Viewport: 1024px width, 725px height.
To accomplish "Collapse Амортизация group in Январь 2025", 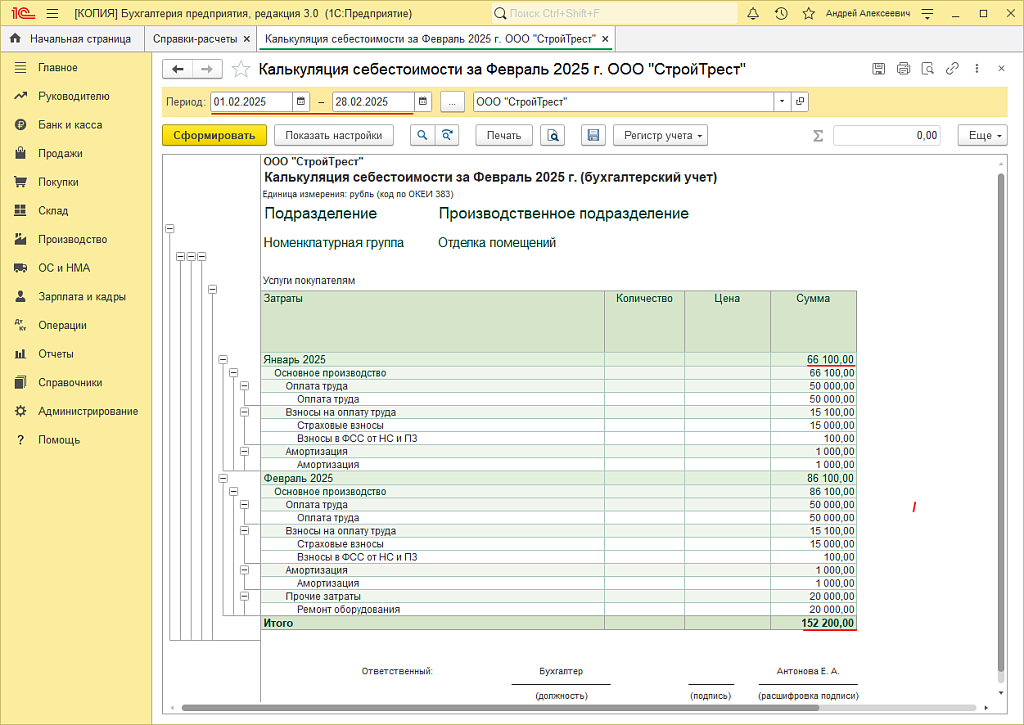I will pos(244,451).
